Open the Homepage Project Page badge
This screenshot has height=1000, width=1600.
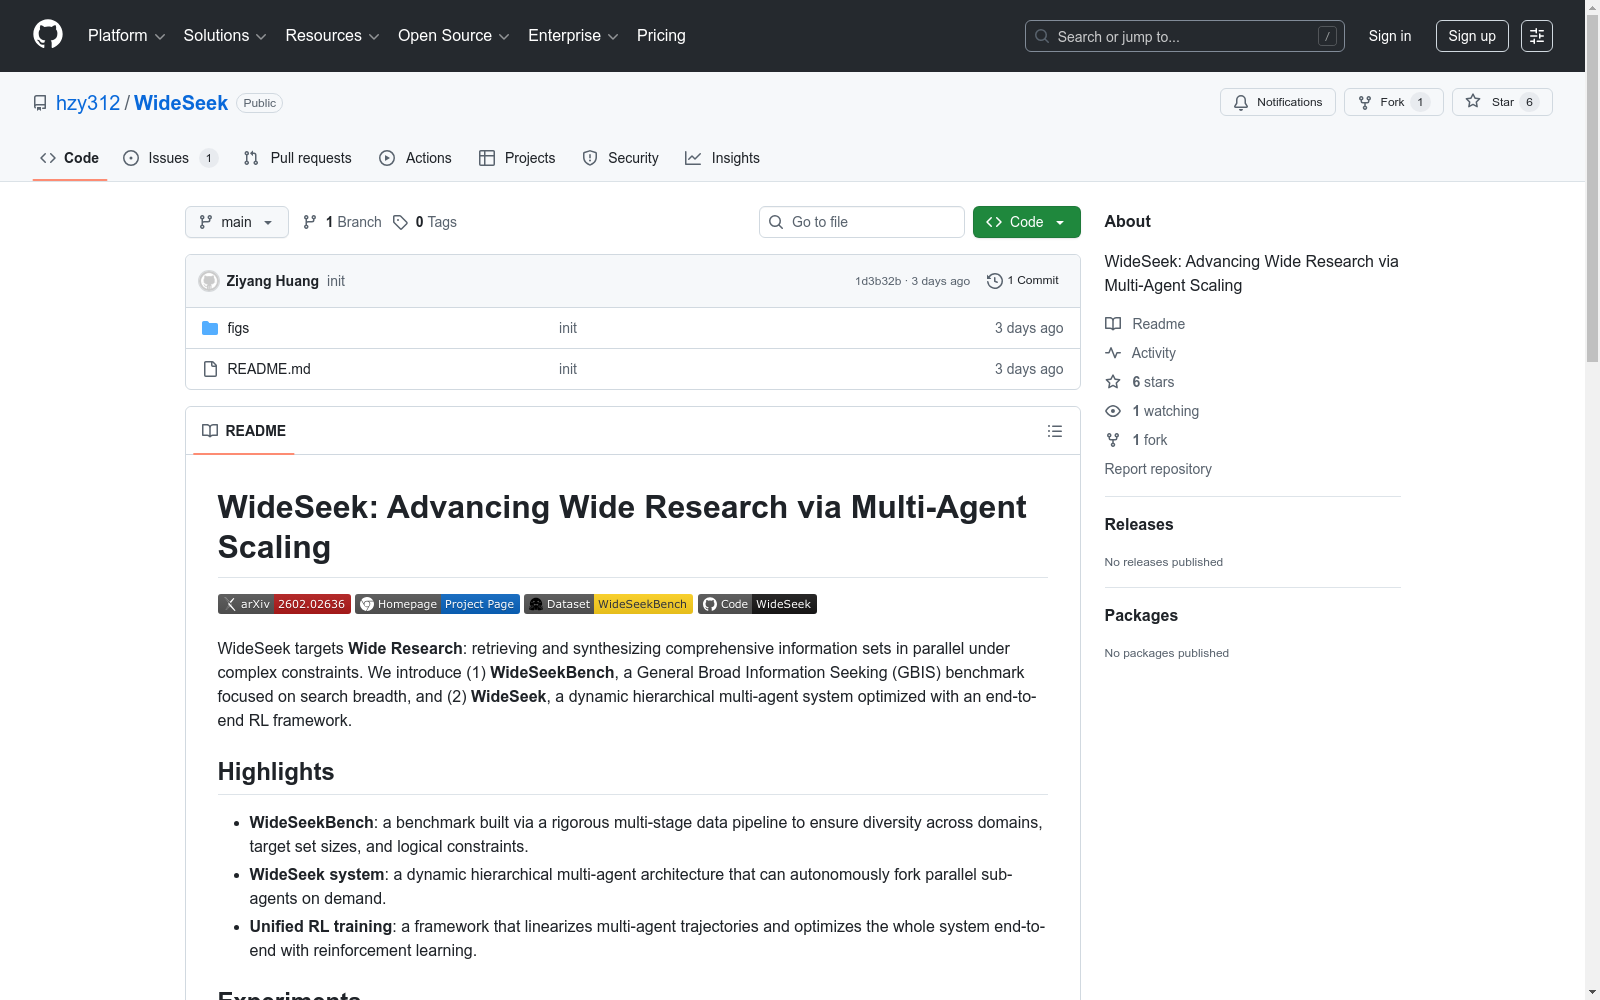point(437,604)
